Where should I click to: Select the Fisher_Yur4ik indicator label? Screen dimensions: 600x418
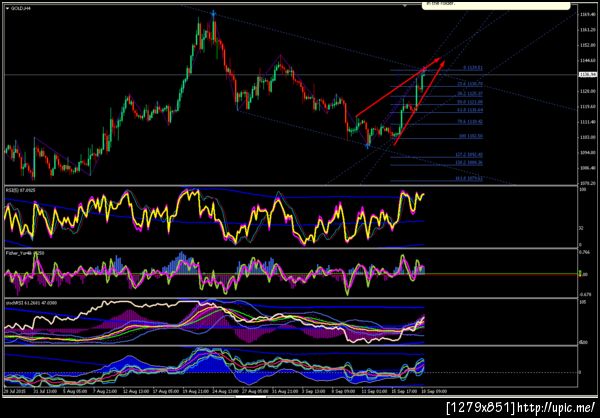pyautogui.click(x=23, y=253)
